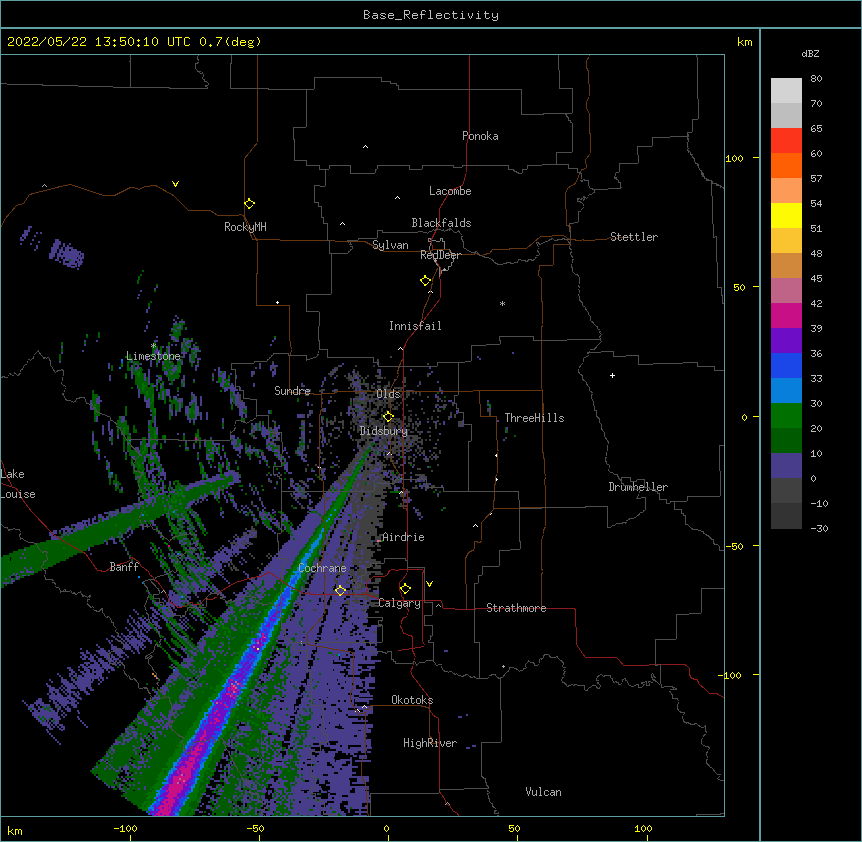This screenshot has width=862, height=842.
Task: Click the slate purple swatch near 0 dBZ
Action: pos(786,466)
